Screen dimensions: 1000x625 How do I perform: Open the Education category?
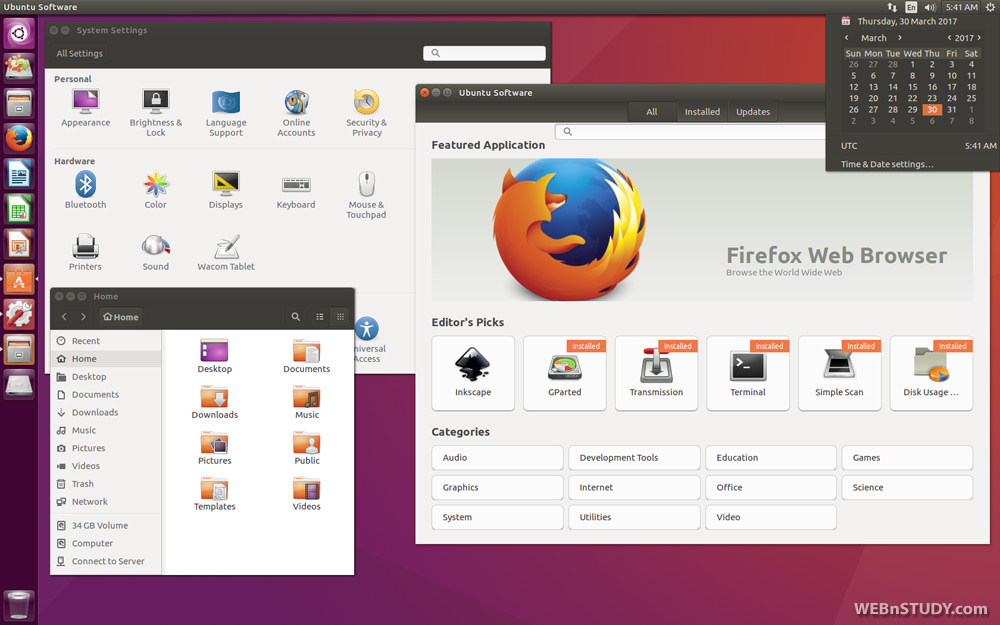pos(771,458)
